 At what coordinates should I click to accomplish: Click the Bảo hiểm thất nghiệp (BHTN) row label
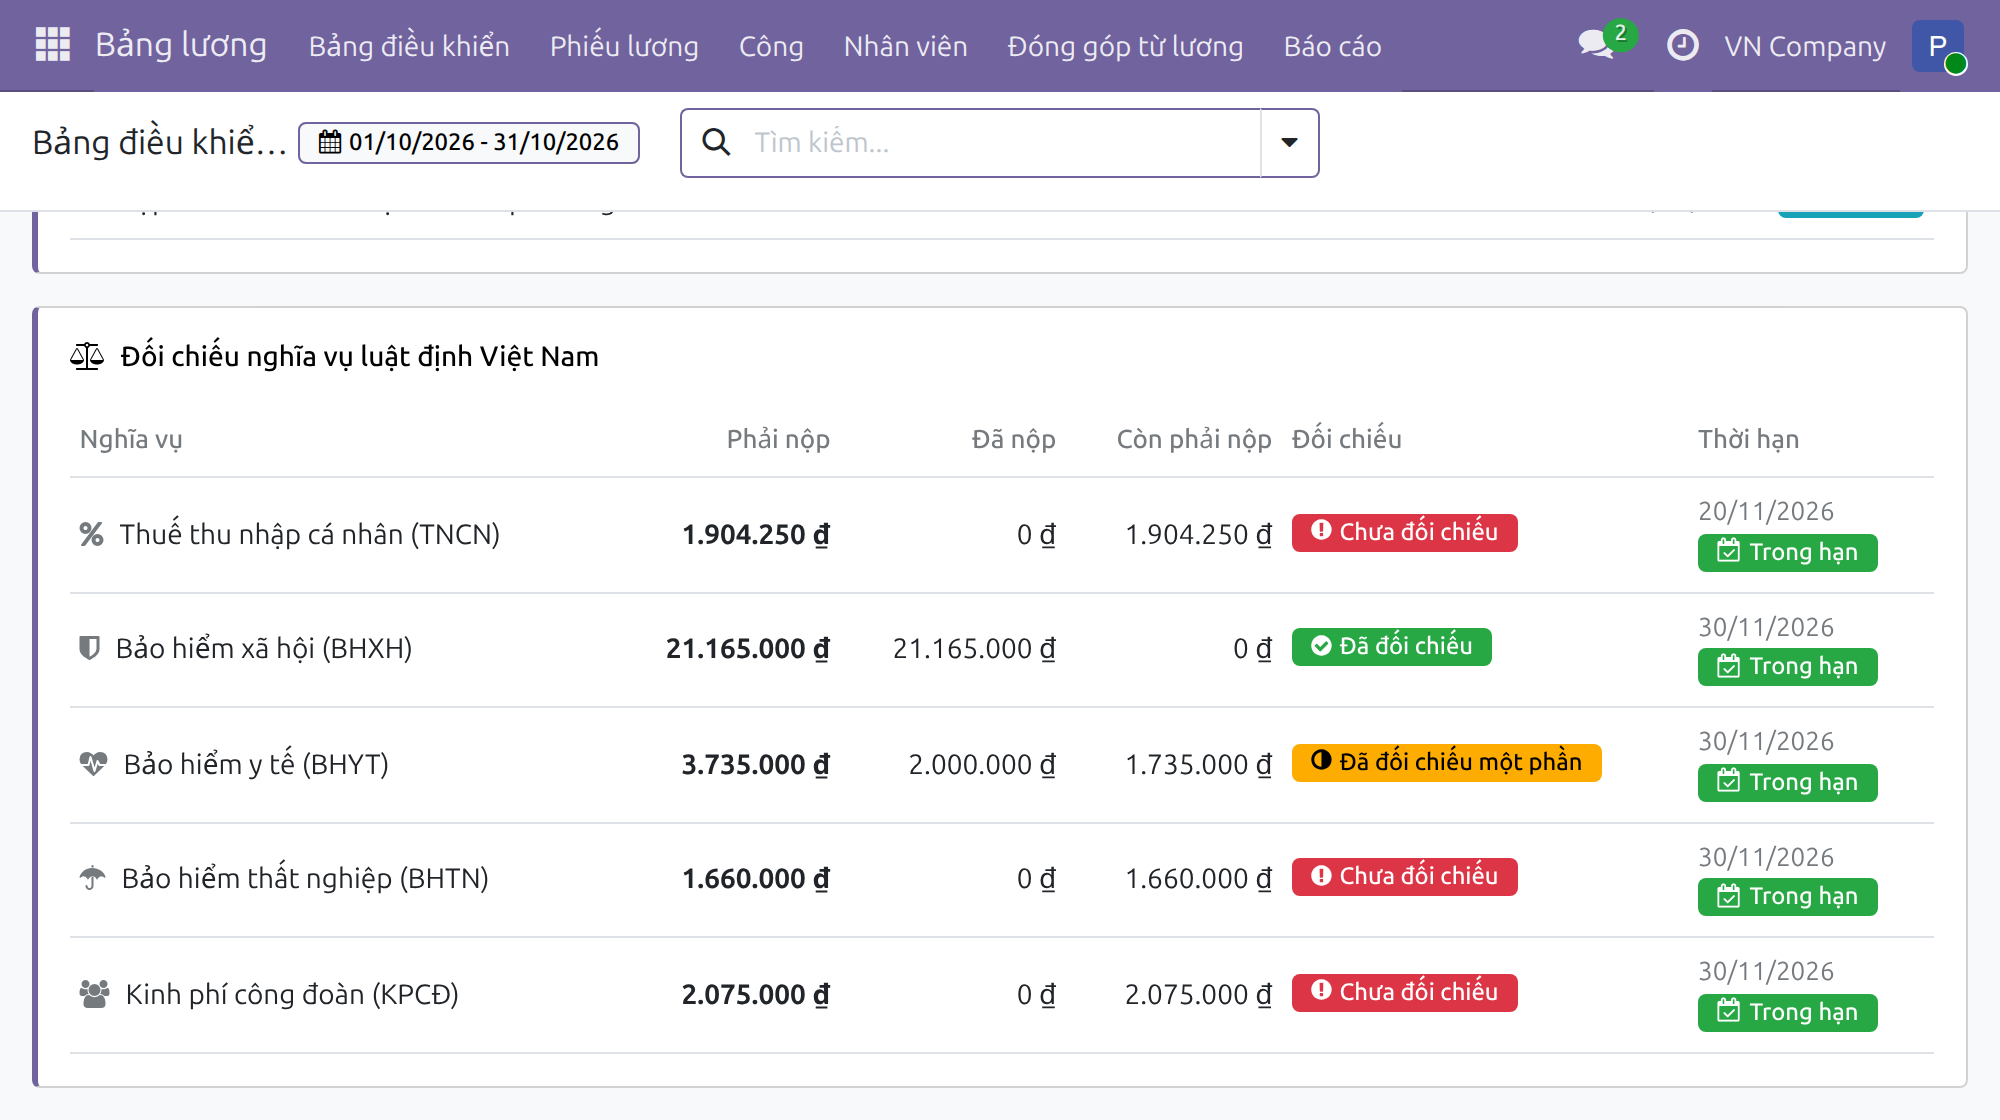(305, 878)
